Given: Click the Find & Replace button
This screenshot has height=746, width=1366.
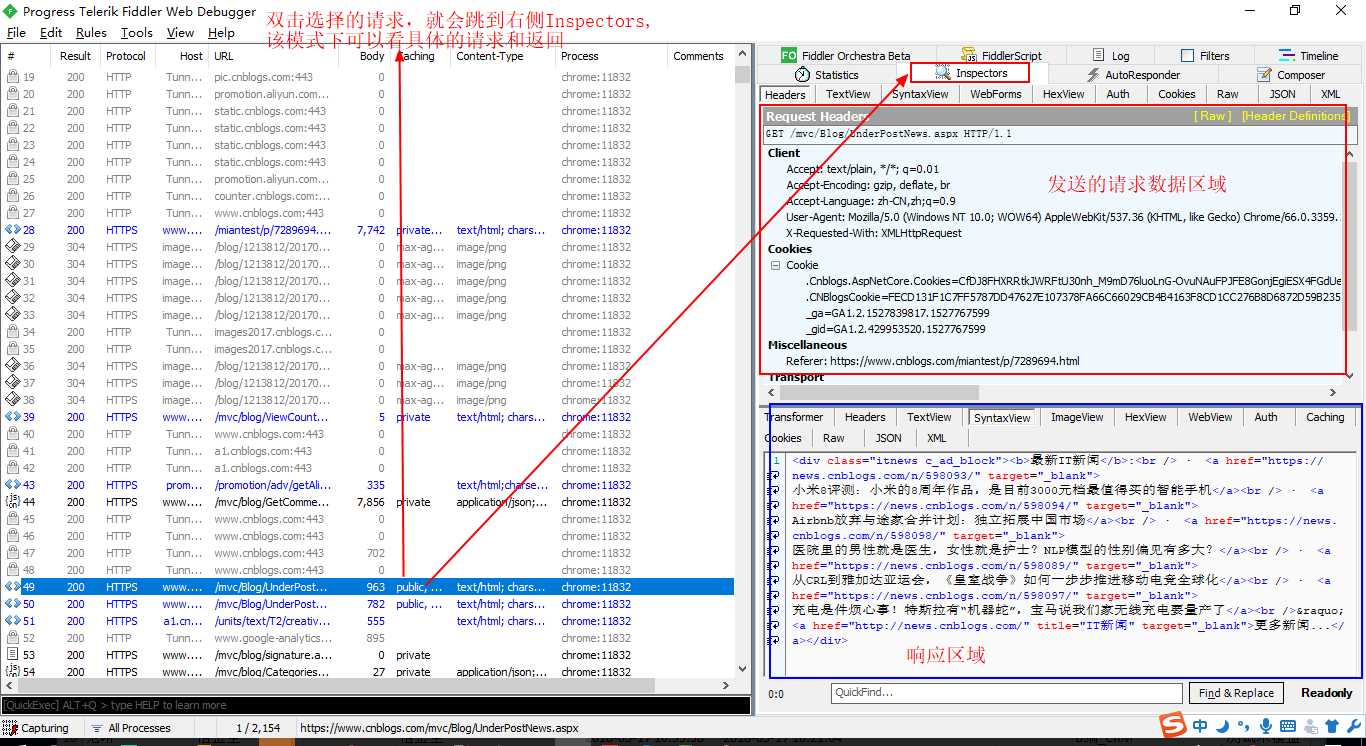Looking at the screenshot, I should point(1236,693).
